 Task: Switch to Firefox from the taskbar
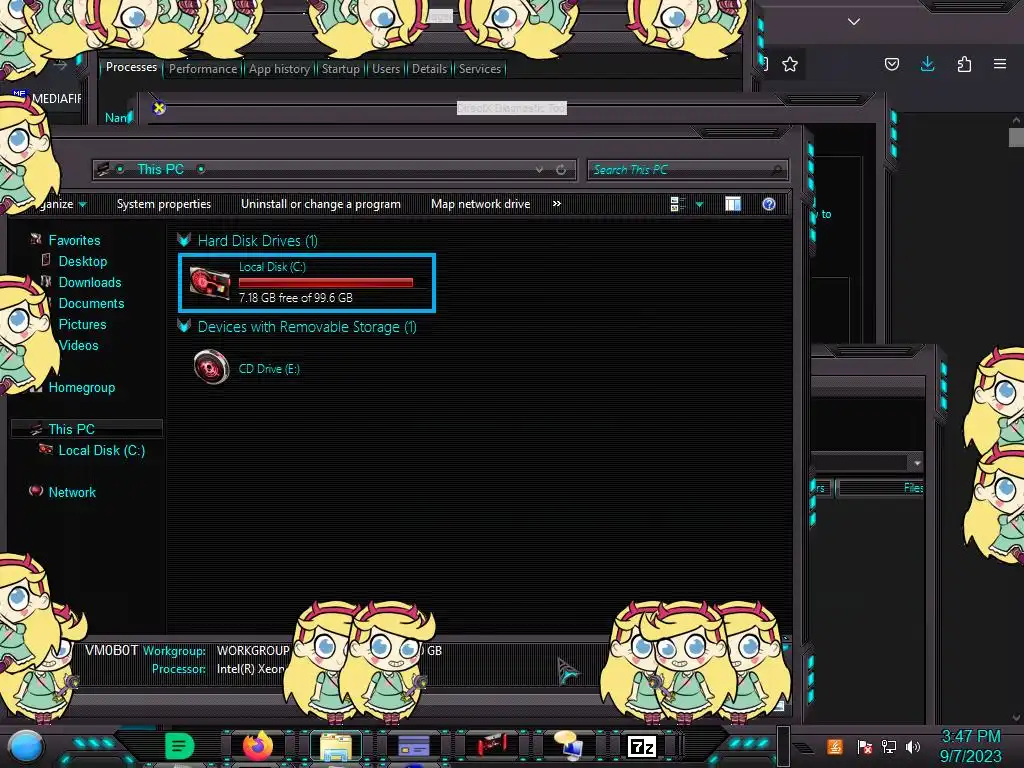tap(257, 746)
